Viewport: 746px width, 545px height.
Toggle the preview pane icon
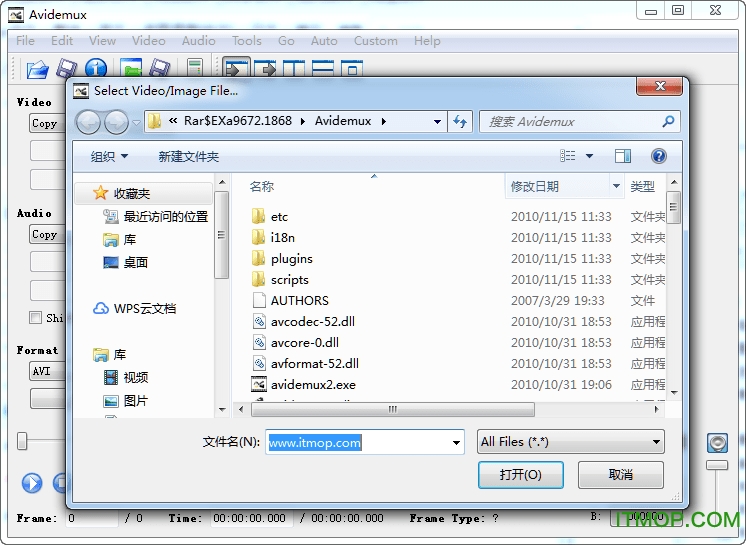tap(622, 156)
